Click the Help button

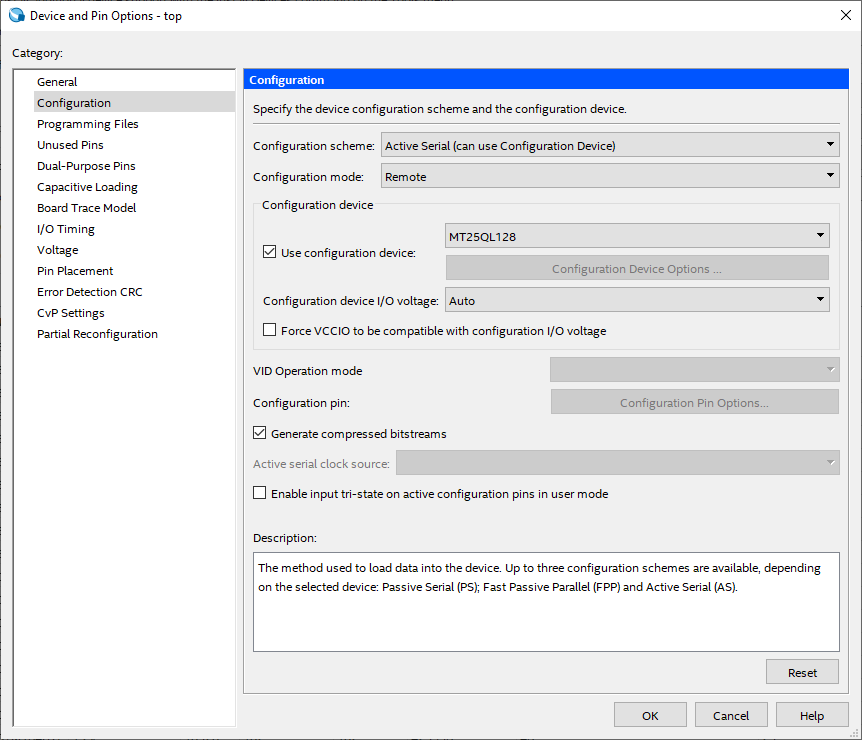811,715
